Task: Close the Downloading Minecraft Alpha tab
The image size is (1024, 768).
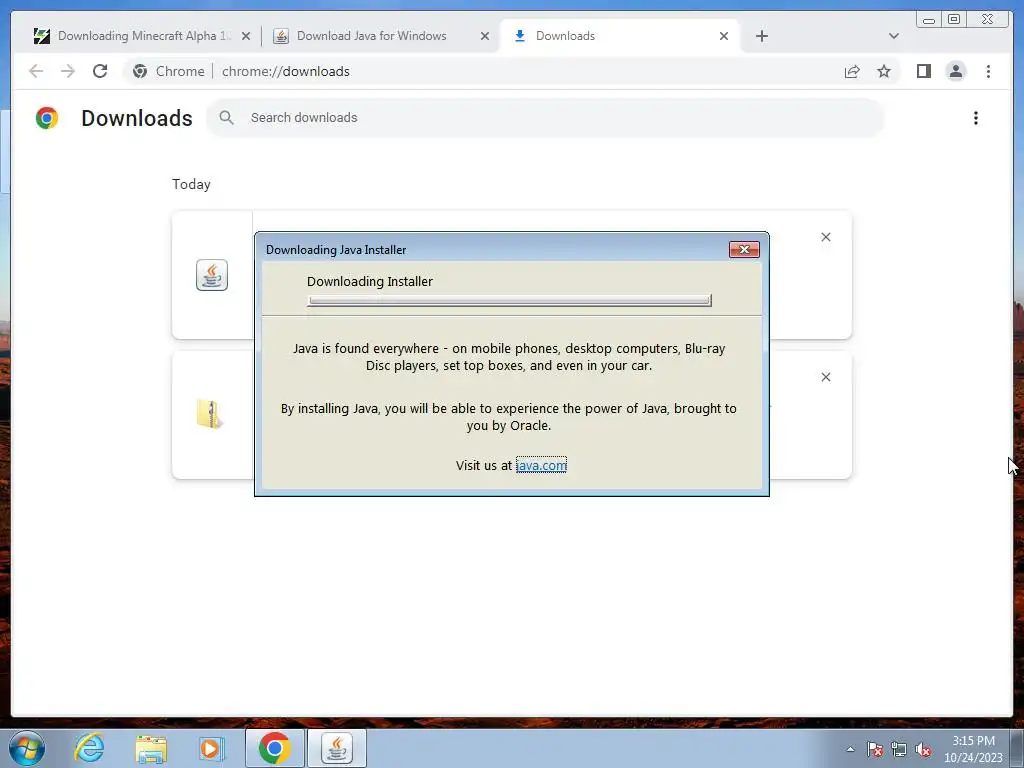Action: [246, 36]
